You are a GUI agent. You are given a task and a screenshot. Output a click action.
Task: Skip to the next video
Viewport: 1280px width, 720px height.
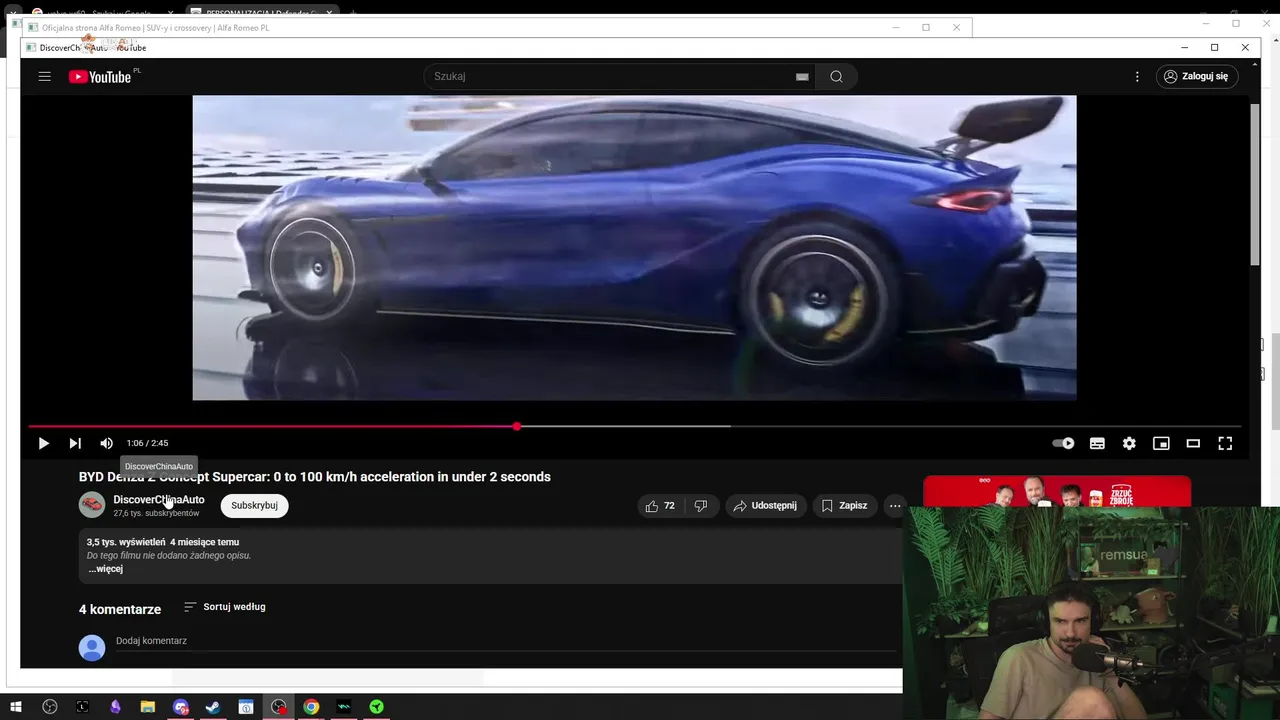click(x=75, y=443)
